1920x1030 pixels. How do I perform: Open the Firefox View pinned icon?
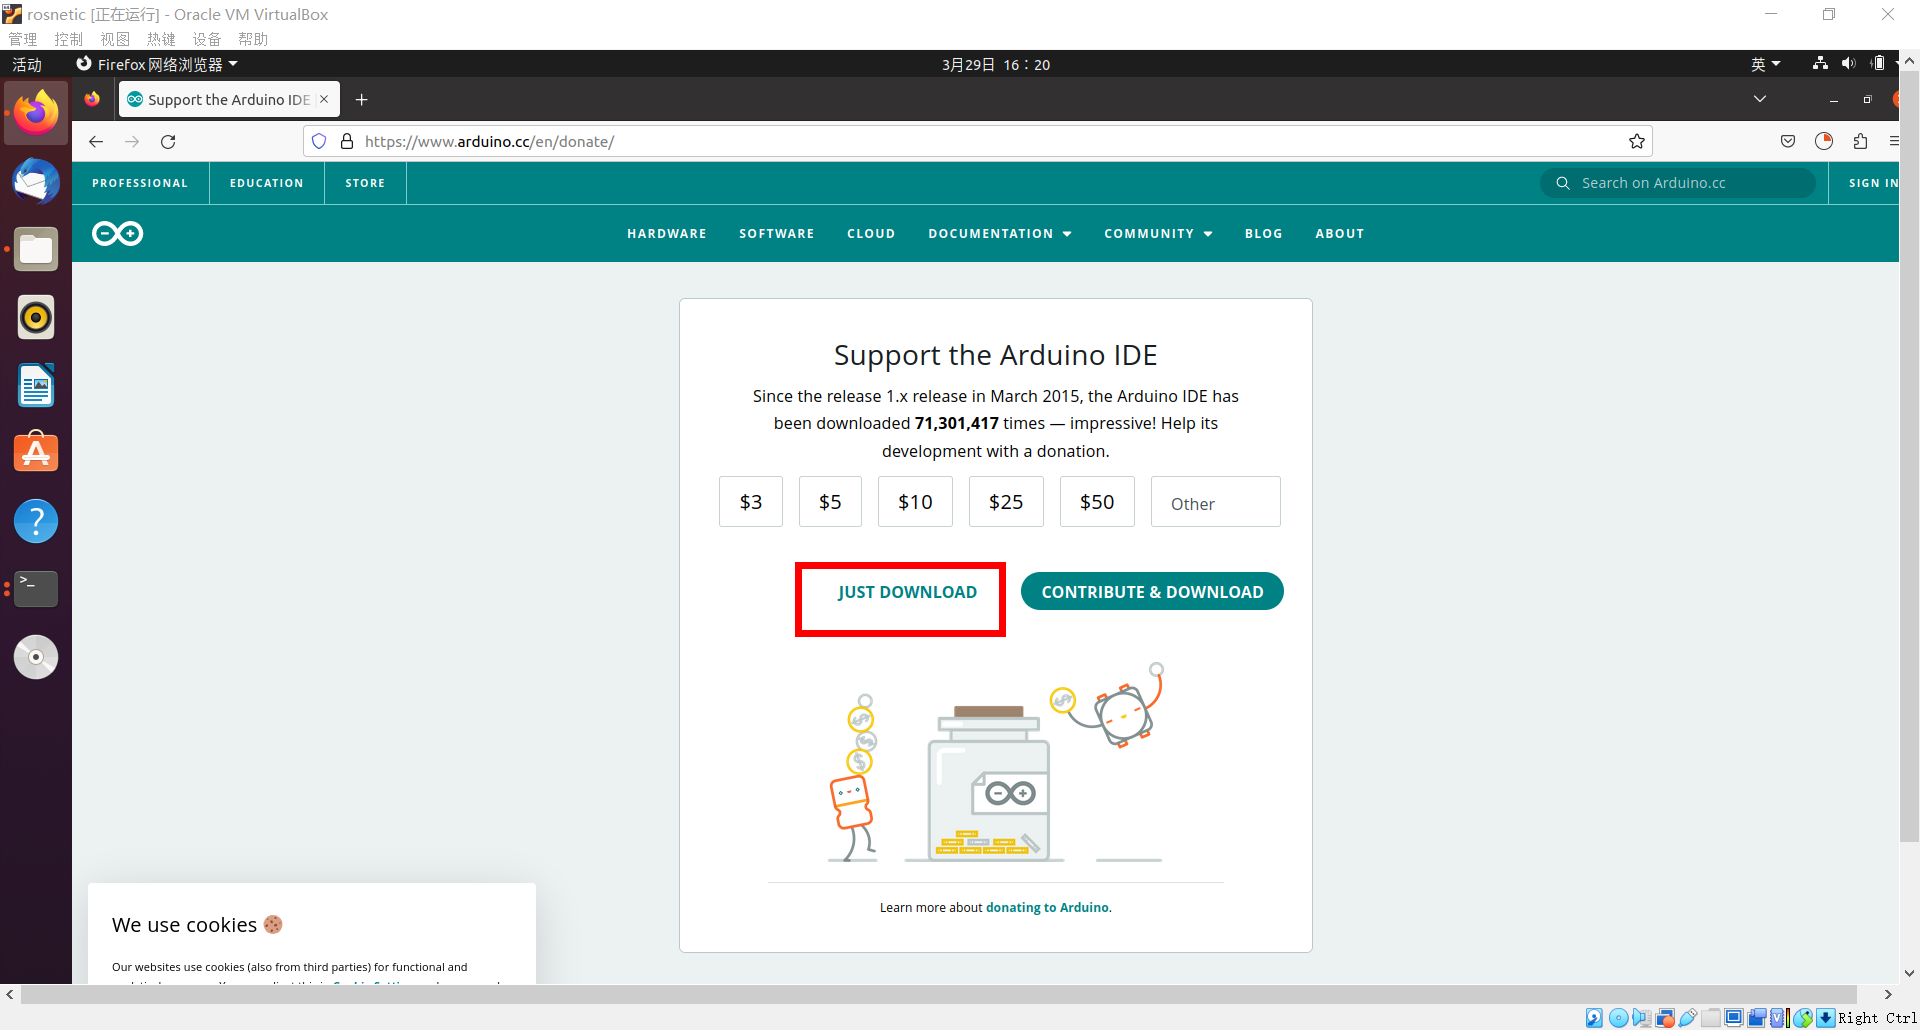coord(92,99)
